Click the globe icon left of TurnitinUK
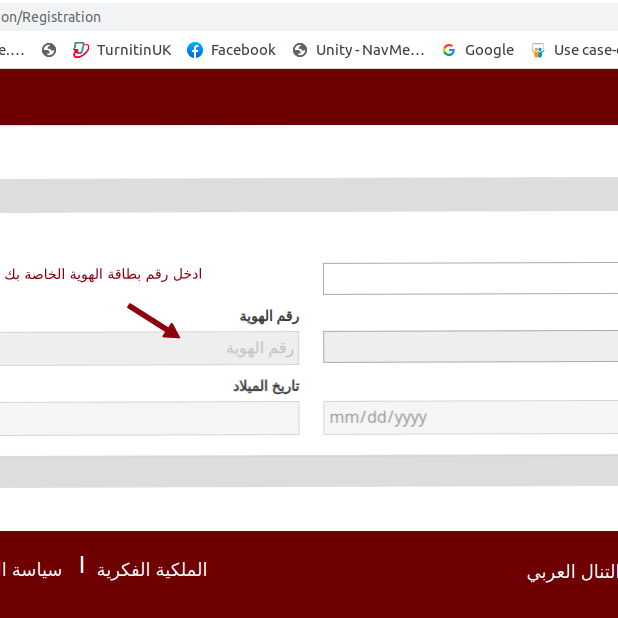The image size is (618, 618). 49,50
